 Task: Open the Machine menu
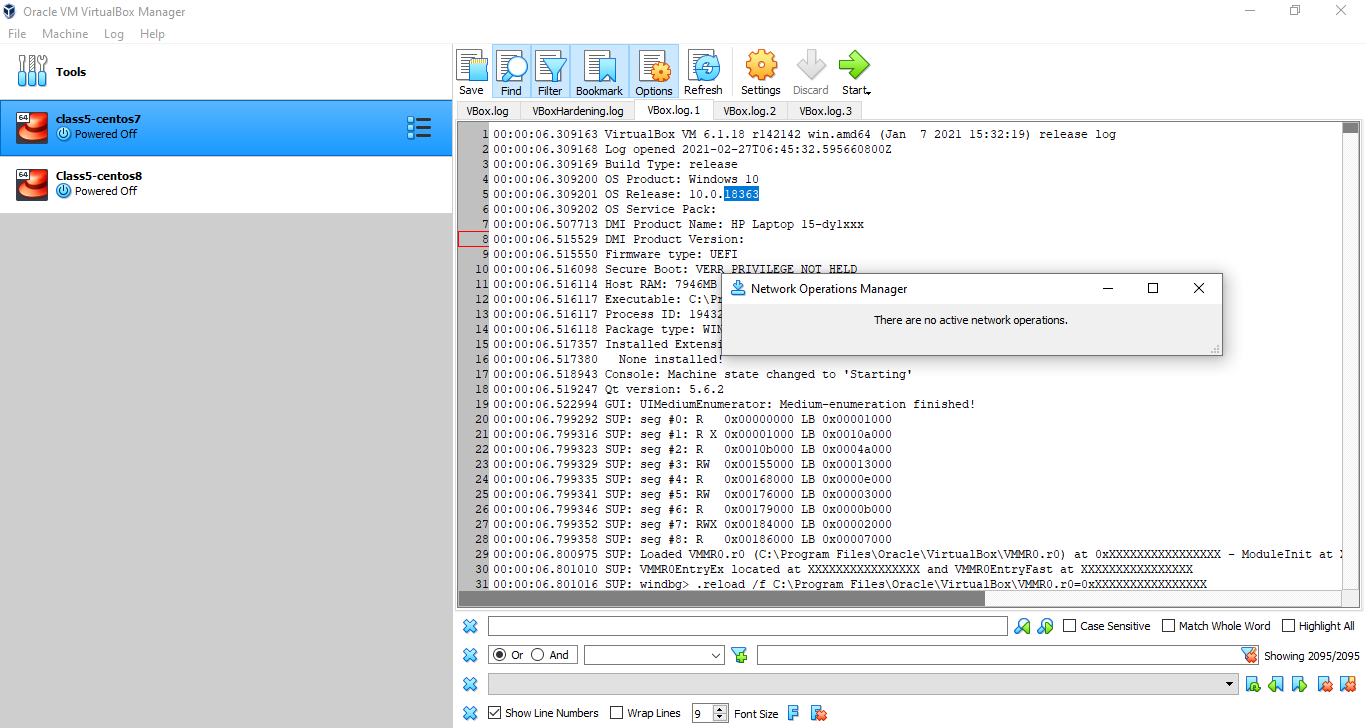pos(64,33)
